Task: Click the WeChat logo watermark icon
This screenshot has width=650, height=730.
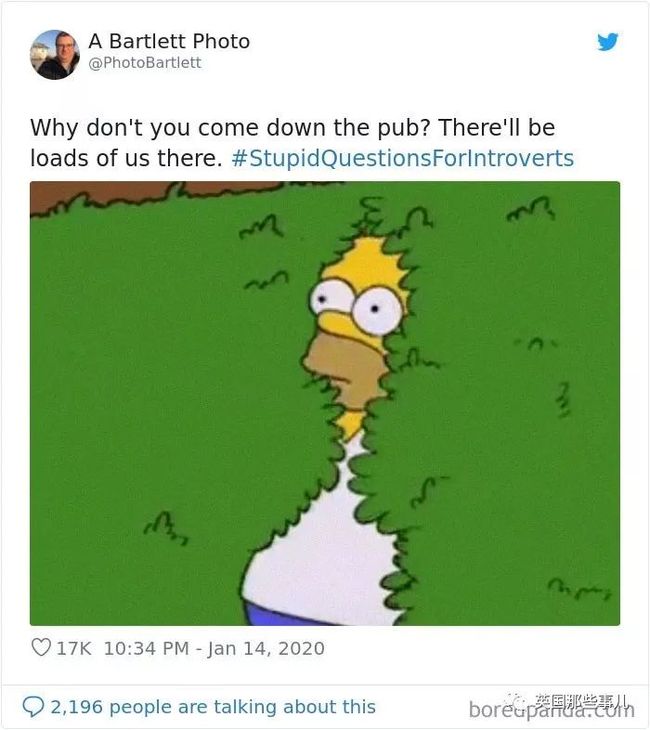Action: [517, 701]
